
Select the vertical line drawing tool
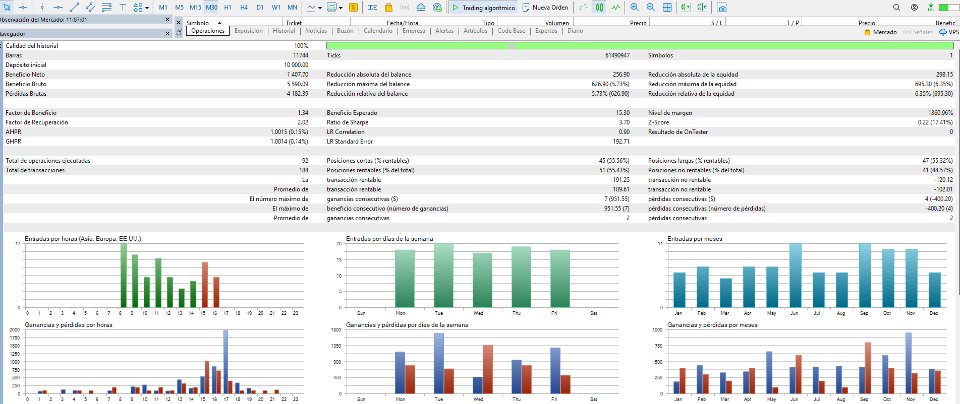[42, 7]
